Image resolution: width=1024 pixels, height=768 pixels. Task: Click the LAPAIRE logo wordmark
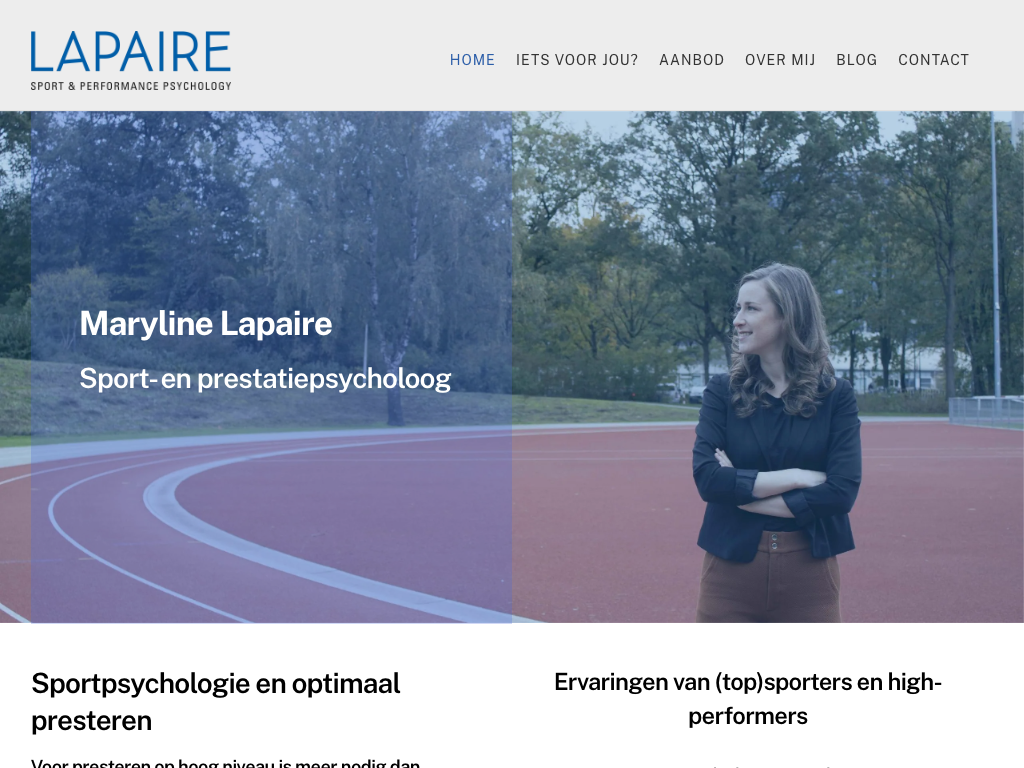tap(131, 51)
